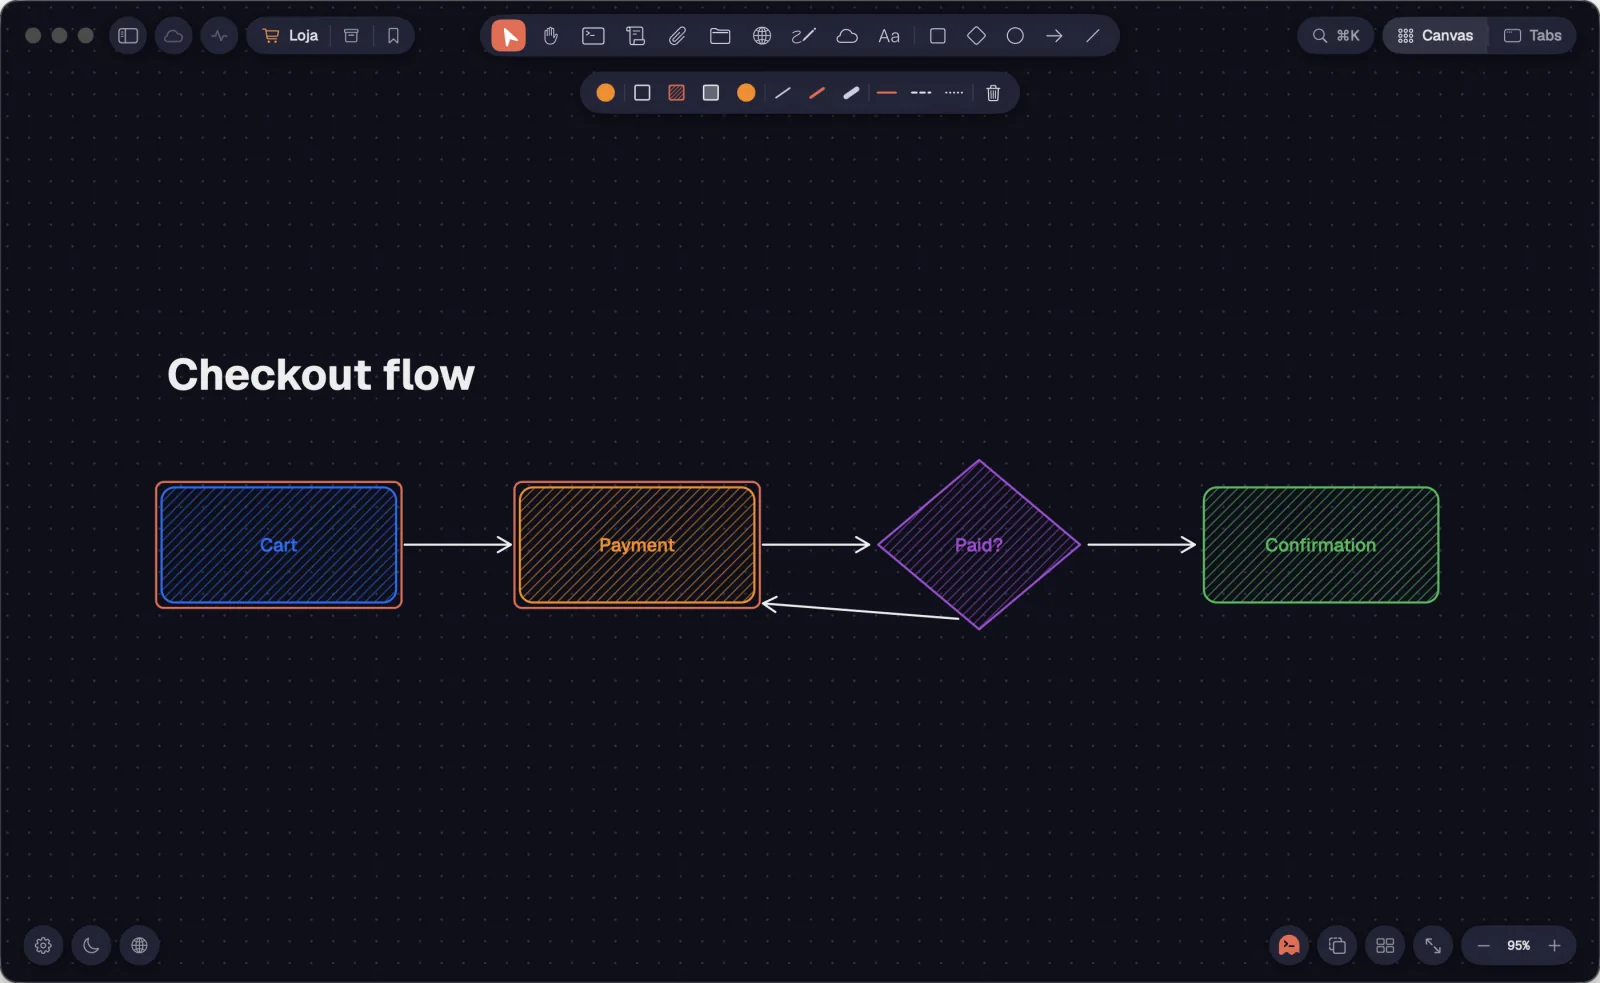The image size is (1600, 983).
Task: Open the ⌘K search
Action: point(1336,36)
